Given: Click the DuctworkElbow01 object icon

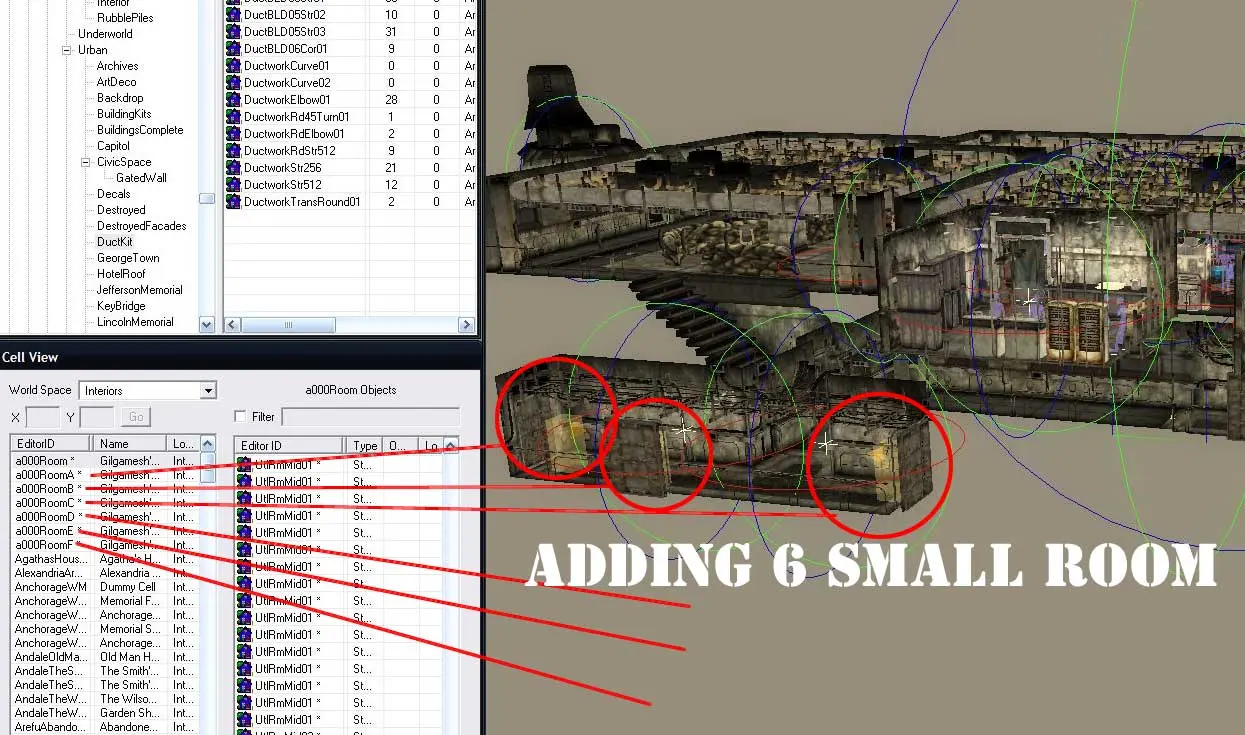Looking at the screenshot, I should click(x=233, y=100).
